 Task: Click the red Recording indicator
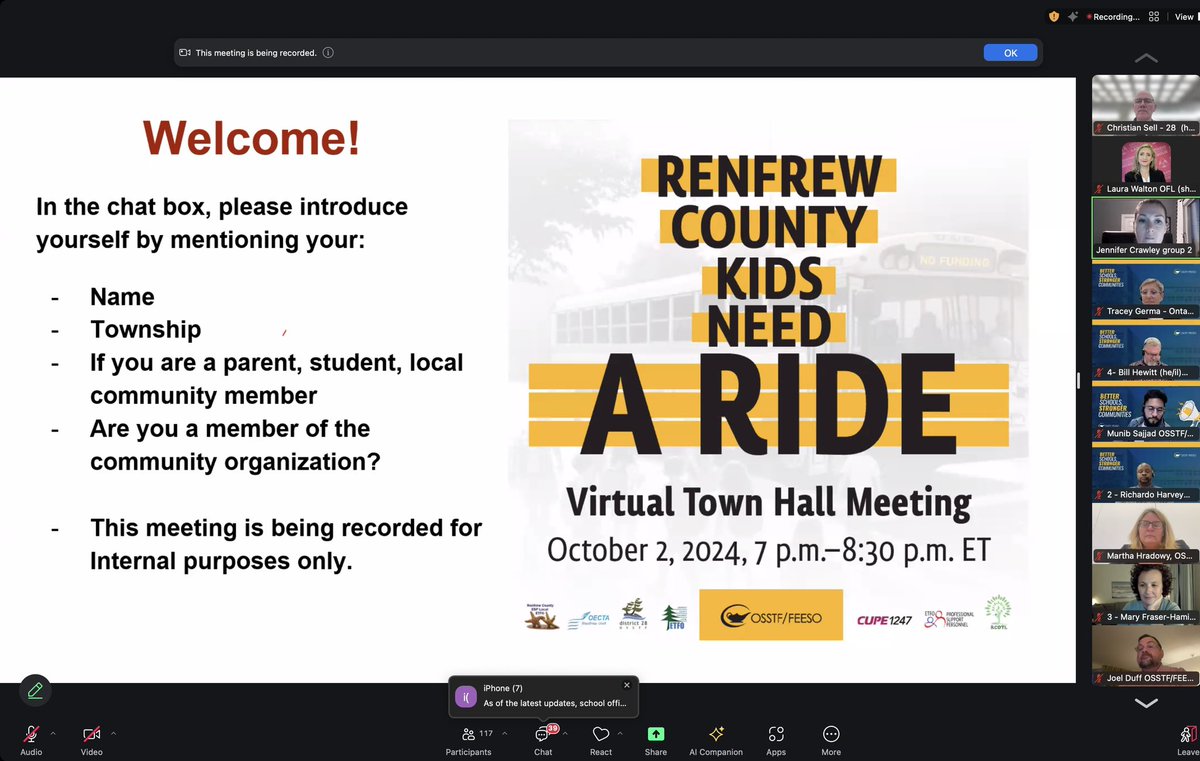coord(1112,16)
